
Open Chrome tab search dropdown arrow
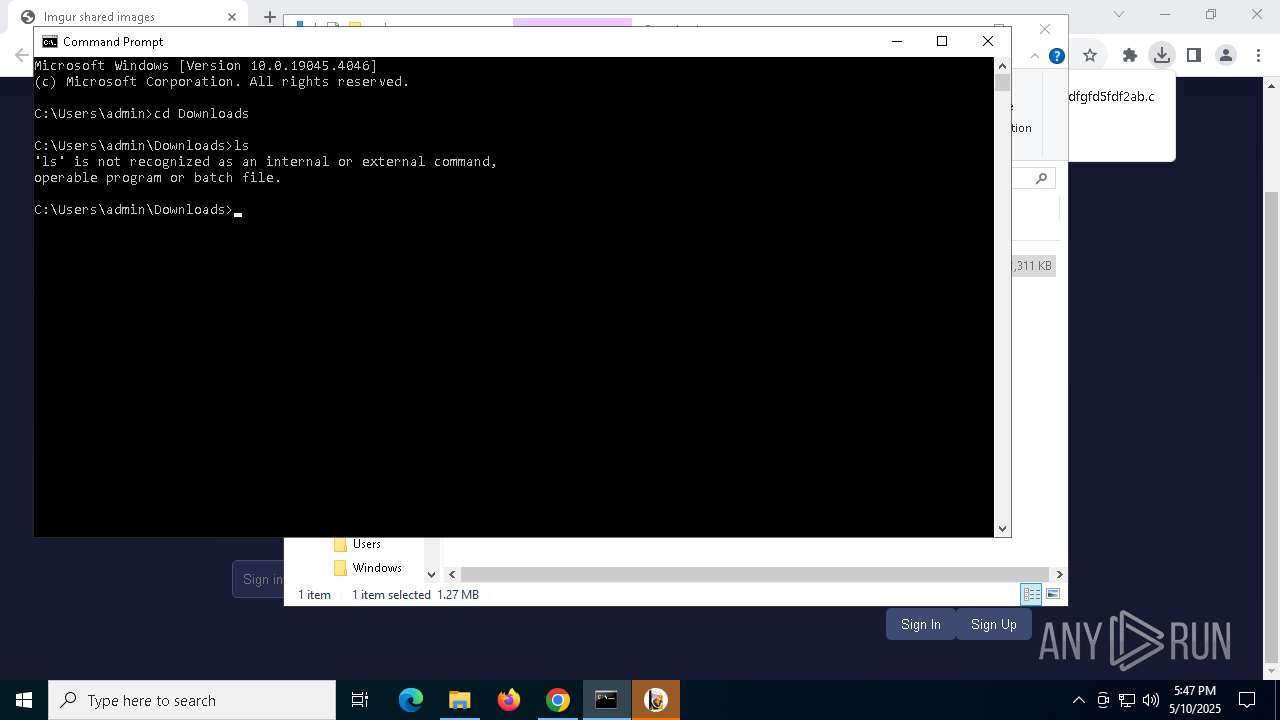click(x=1119, y=14)
